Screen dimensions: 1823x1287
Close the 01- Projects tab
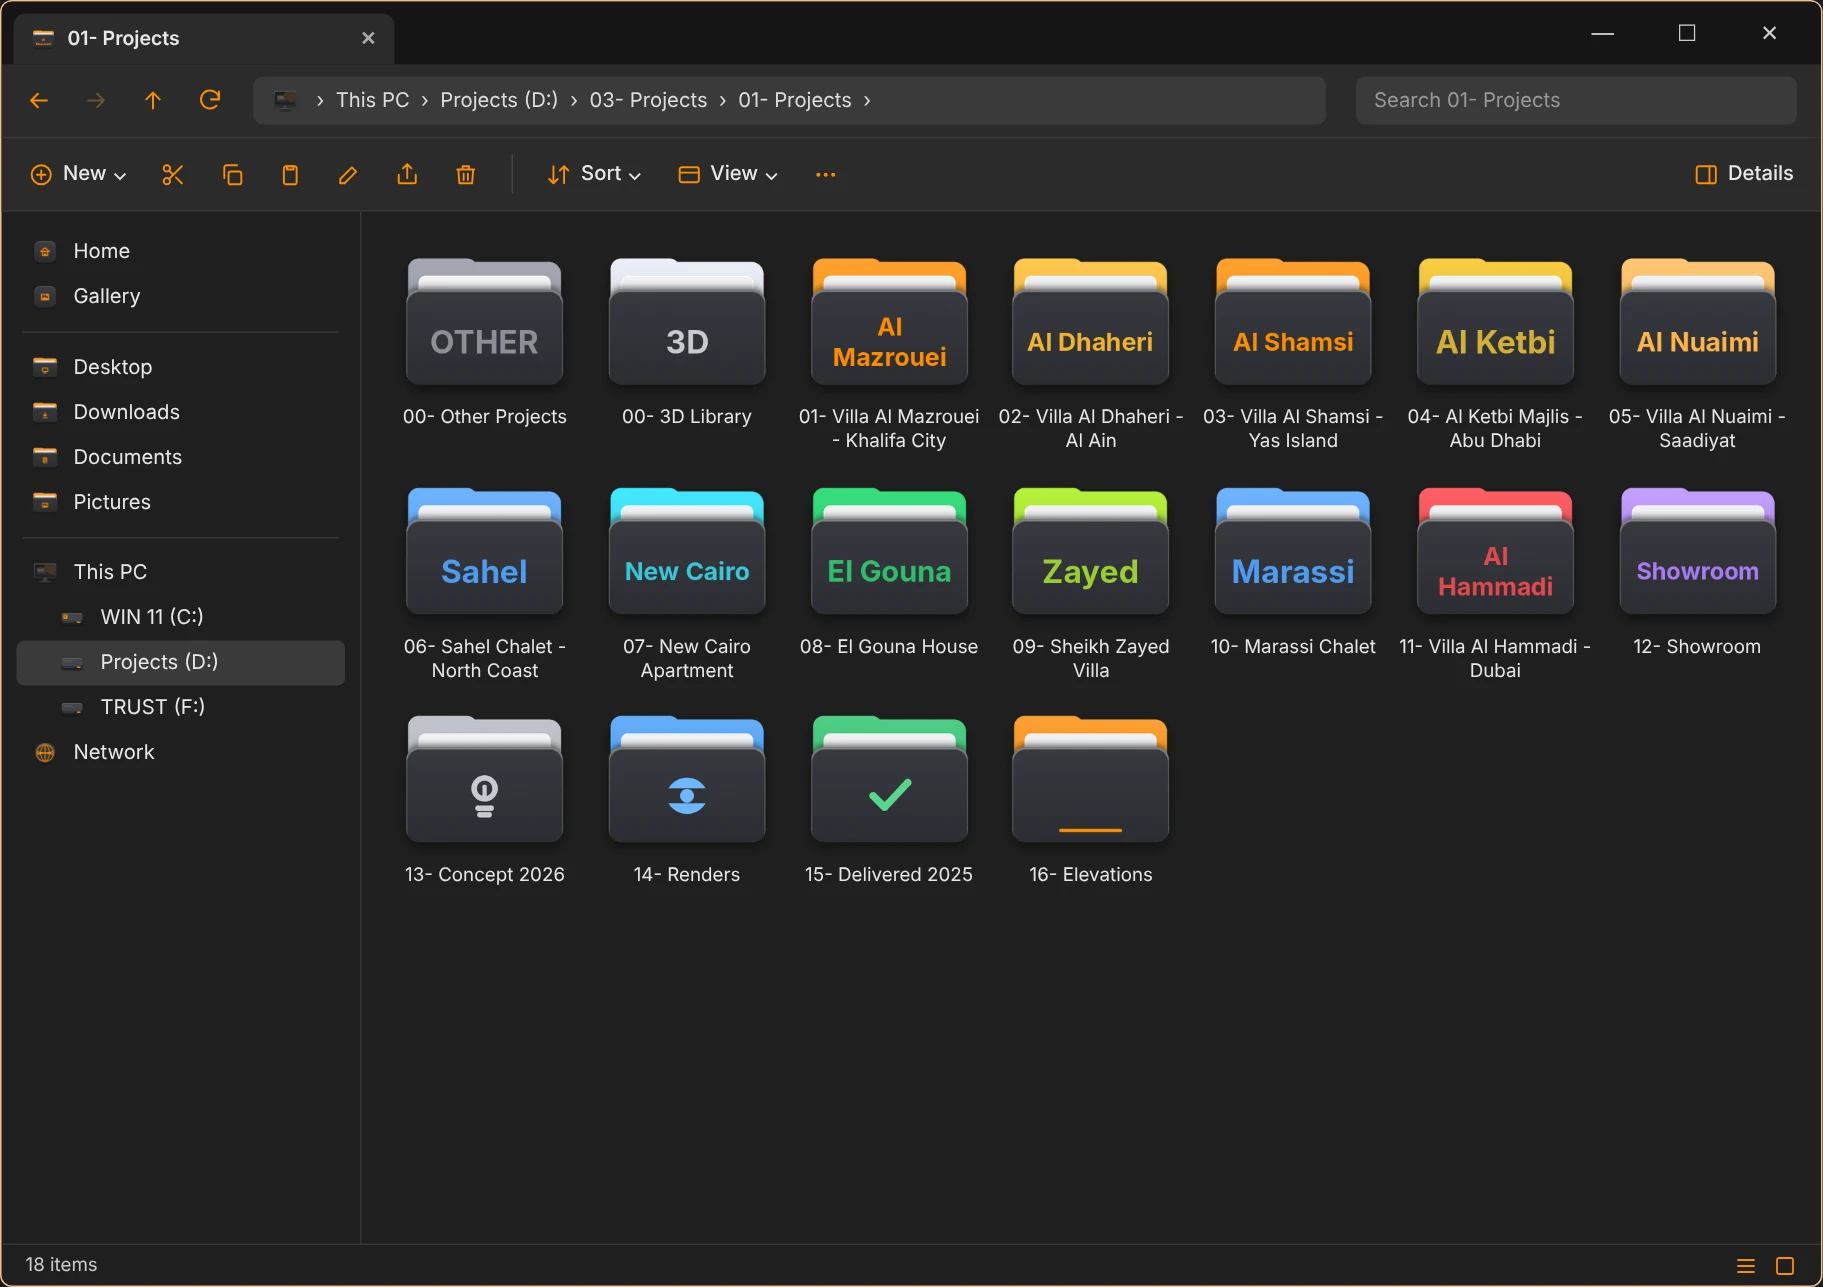click(x=368, y=38)
